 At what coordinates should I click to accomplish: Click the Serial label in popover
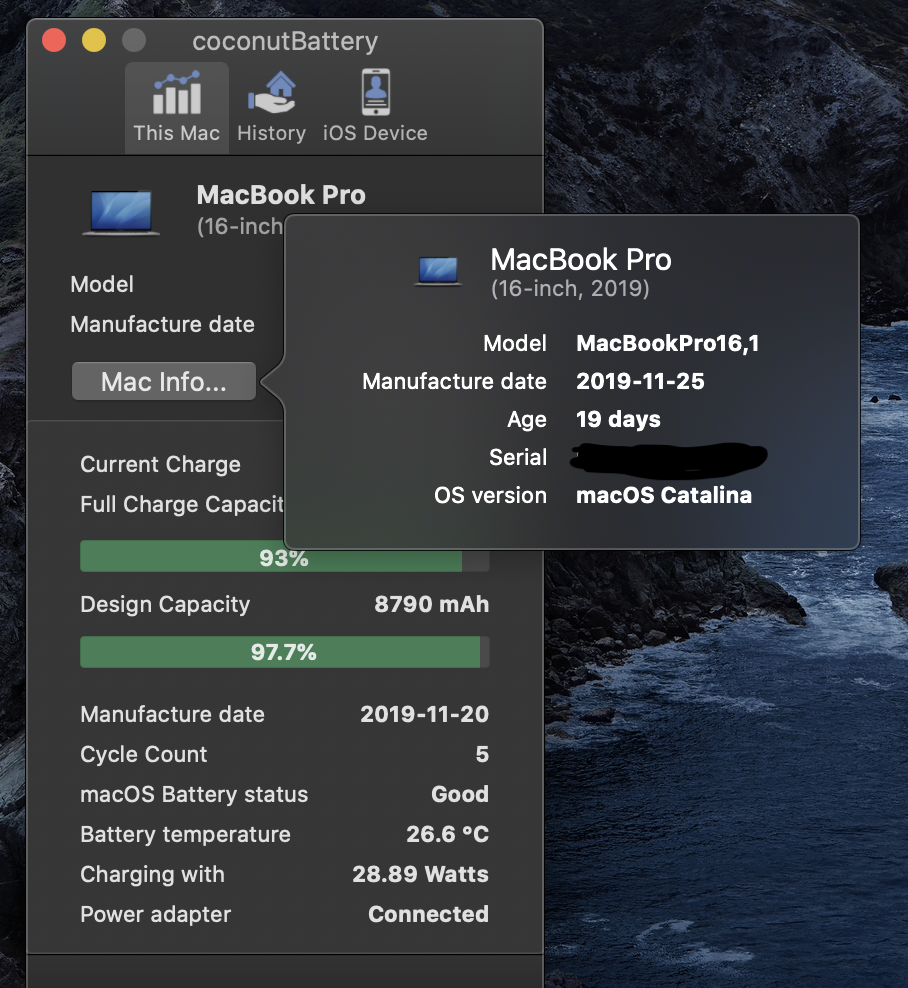tap(518, 457)
